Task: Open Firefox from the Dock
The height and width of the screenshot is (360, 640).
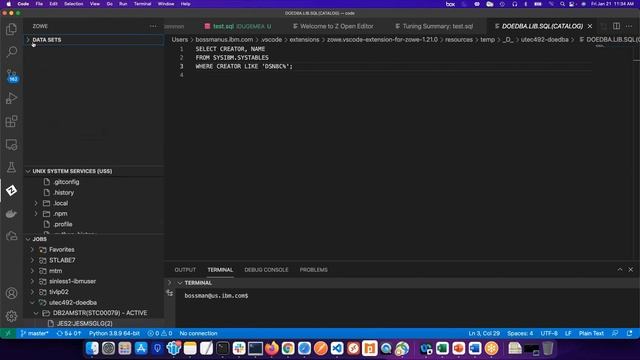Action: click(x=271, y=348)
